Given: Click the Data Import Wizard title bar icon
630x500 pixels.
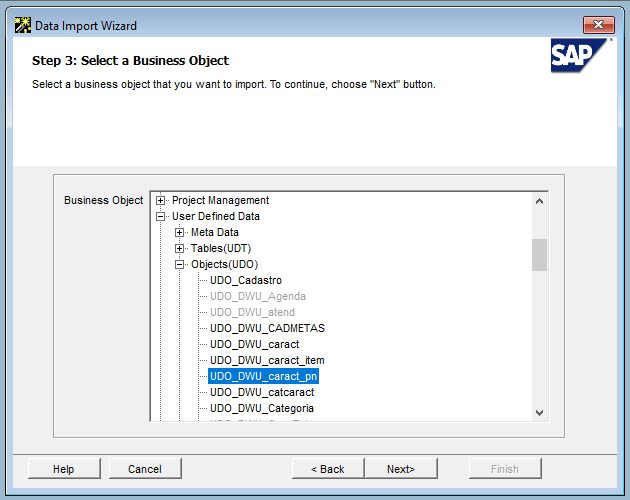Looking at the screenshot, I should tap(22, 25).
